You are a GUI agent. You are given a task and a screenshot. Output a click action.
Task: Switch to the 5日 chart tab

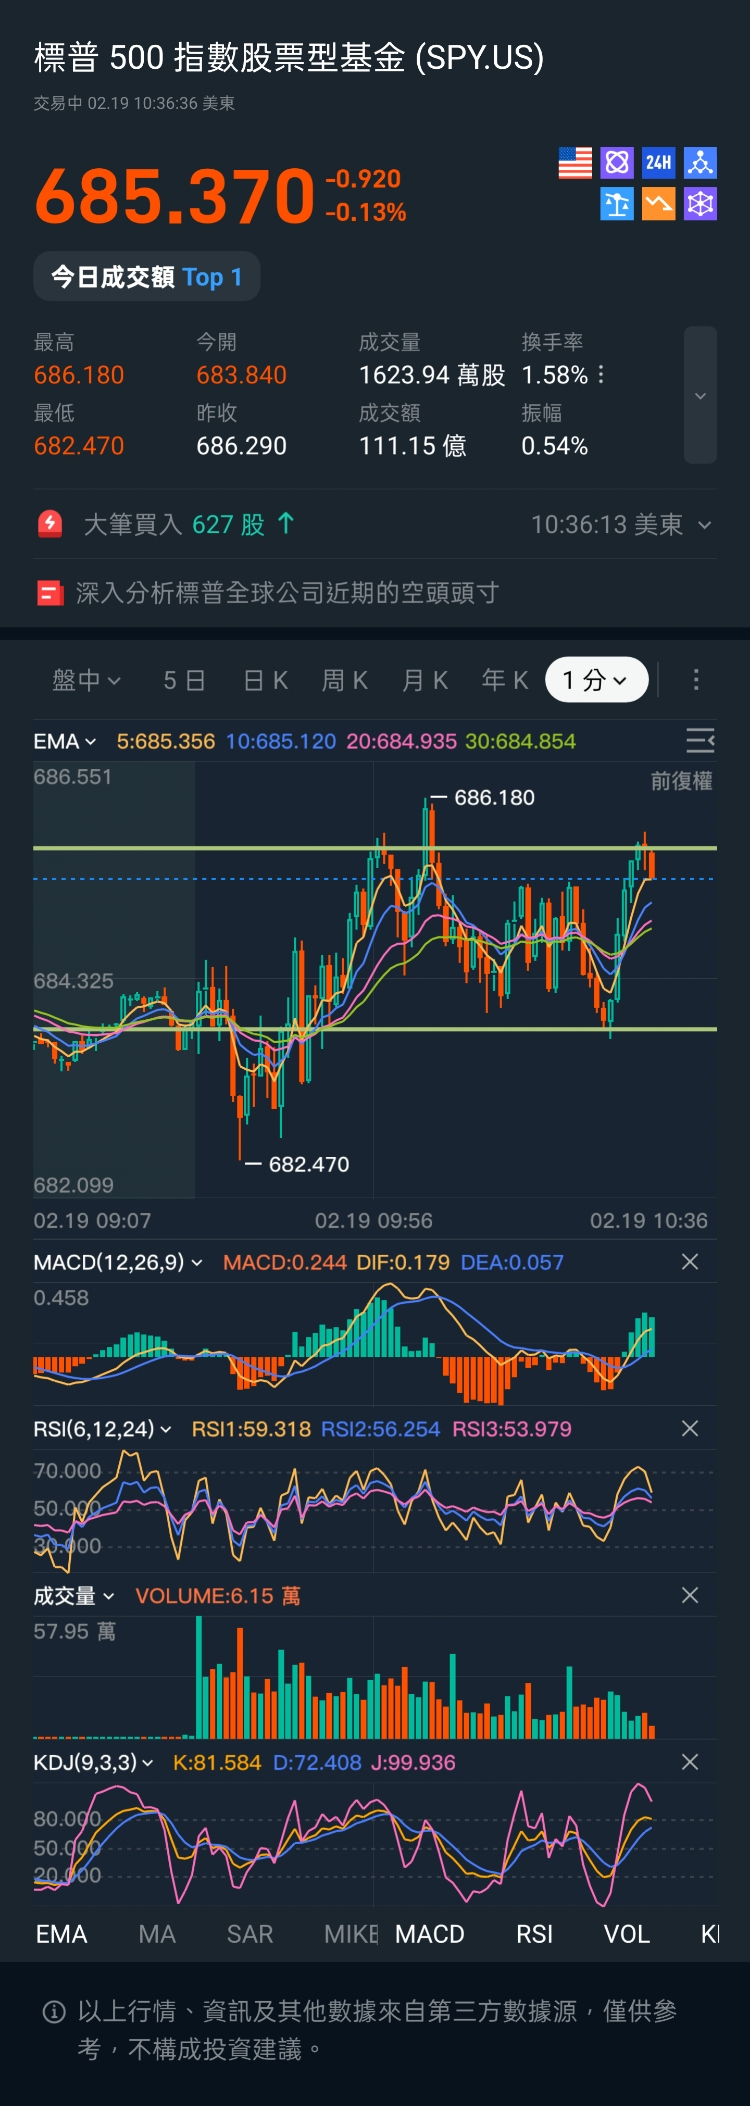click(184, 680)
